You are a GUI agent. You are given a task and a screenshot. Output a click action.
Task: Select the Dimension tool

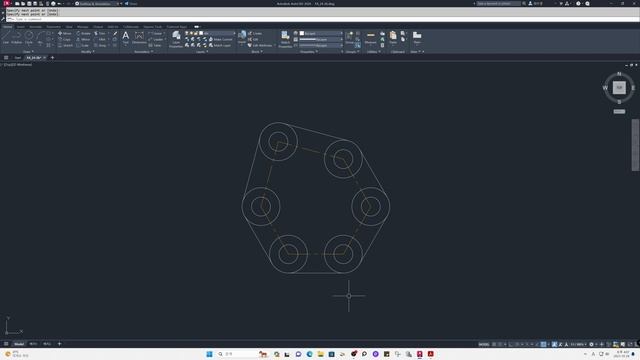(139, 38)
